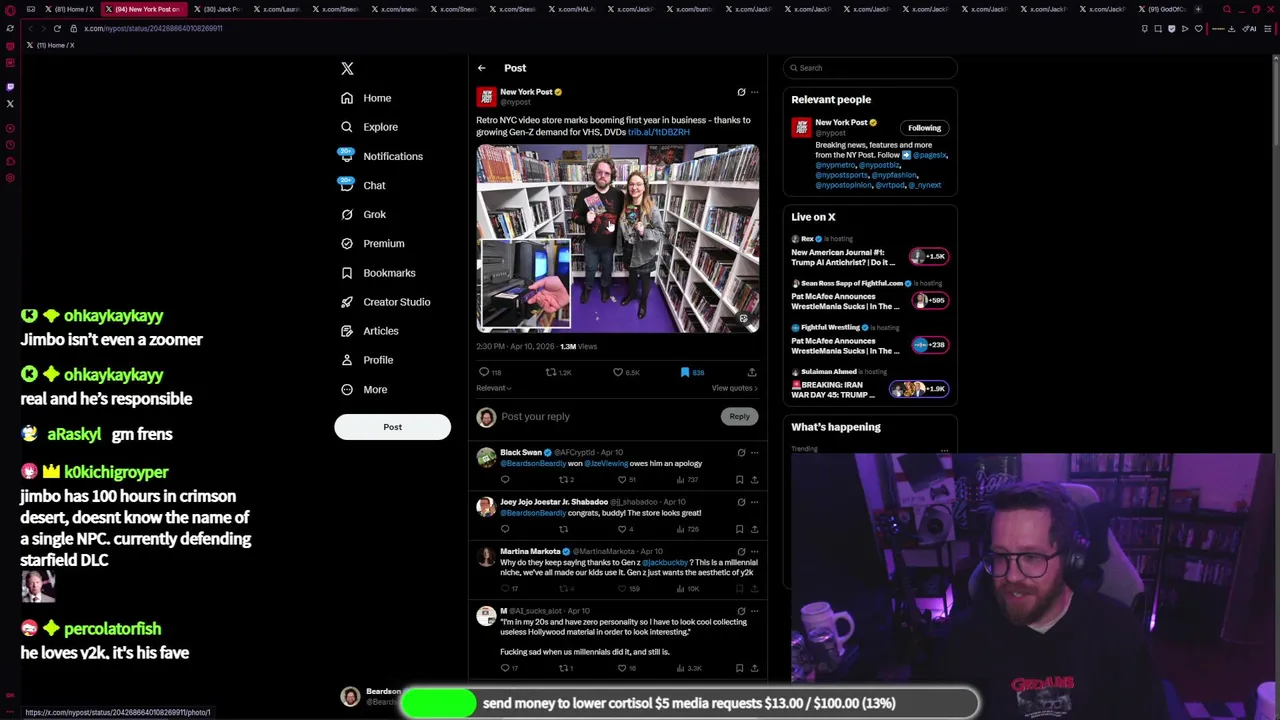Click the search magnifier in X search box

(794, 68)
